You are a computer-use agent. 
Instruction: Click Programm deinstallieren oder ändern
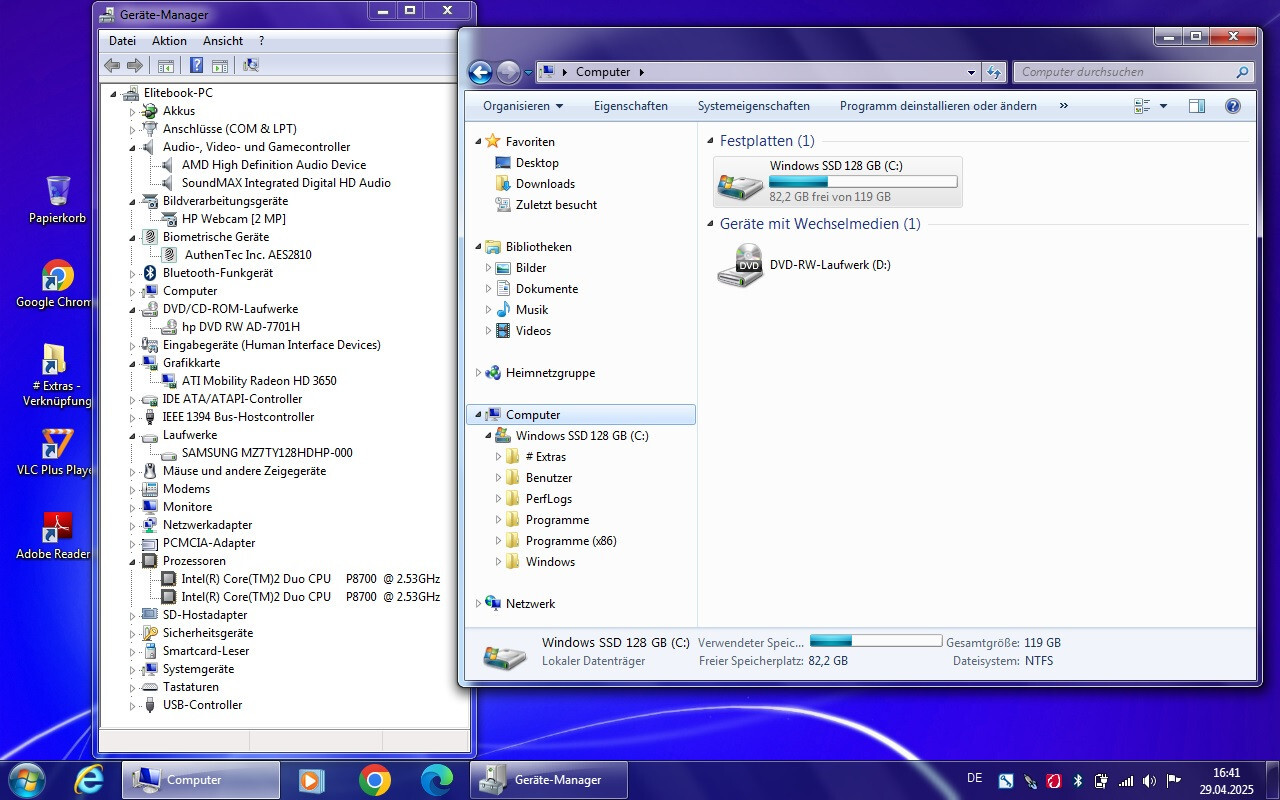click(x=938, y=106)
